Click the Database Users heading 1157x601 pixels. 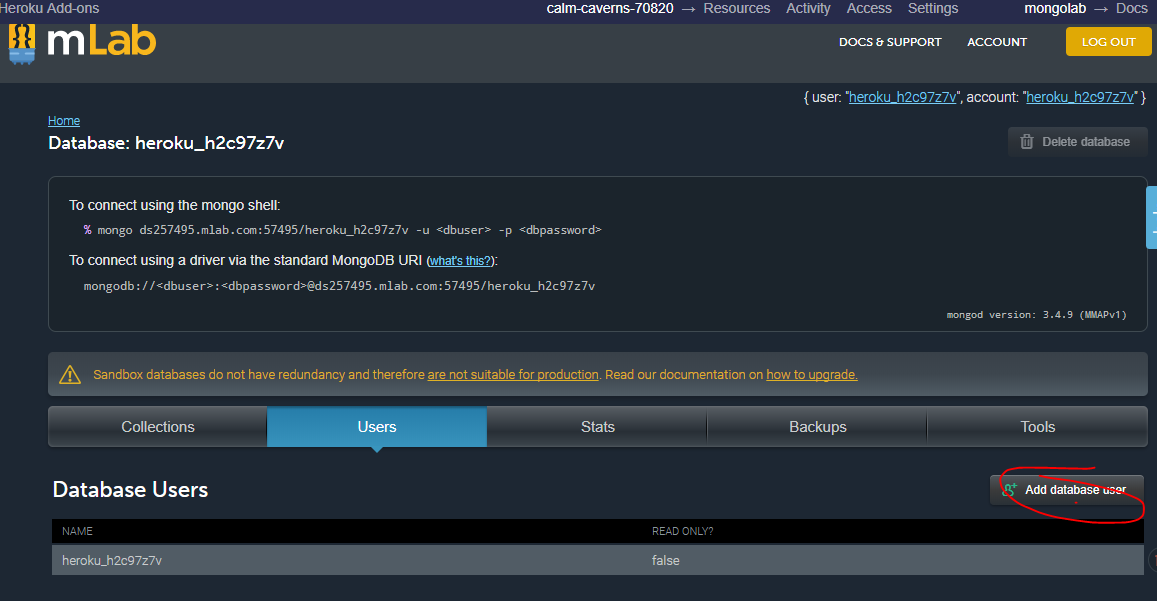pos(131,490)
